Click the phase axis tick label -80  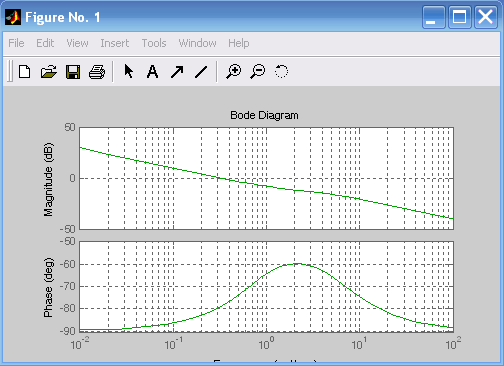[68, 308]
